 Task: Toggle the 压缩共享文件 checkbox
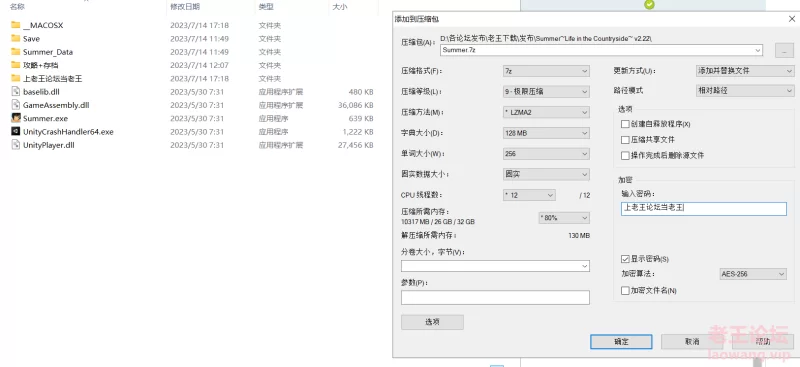625,139
